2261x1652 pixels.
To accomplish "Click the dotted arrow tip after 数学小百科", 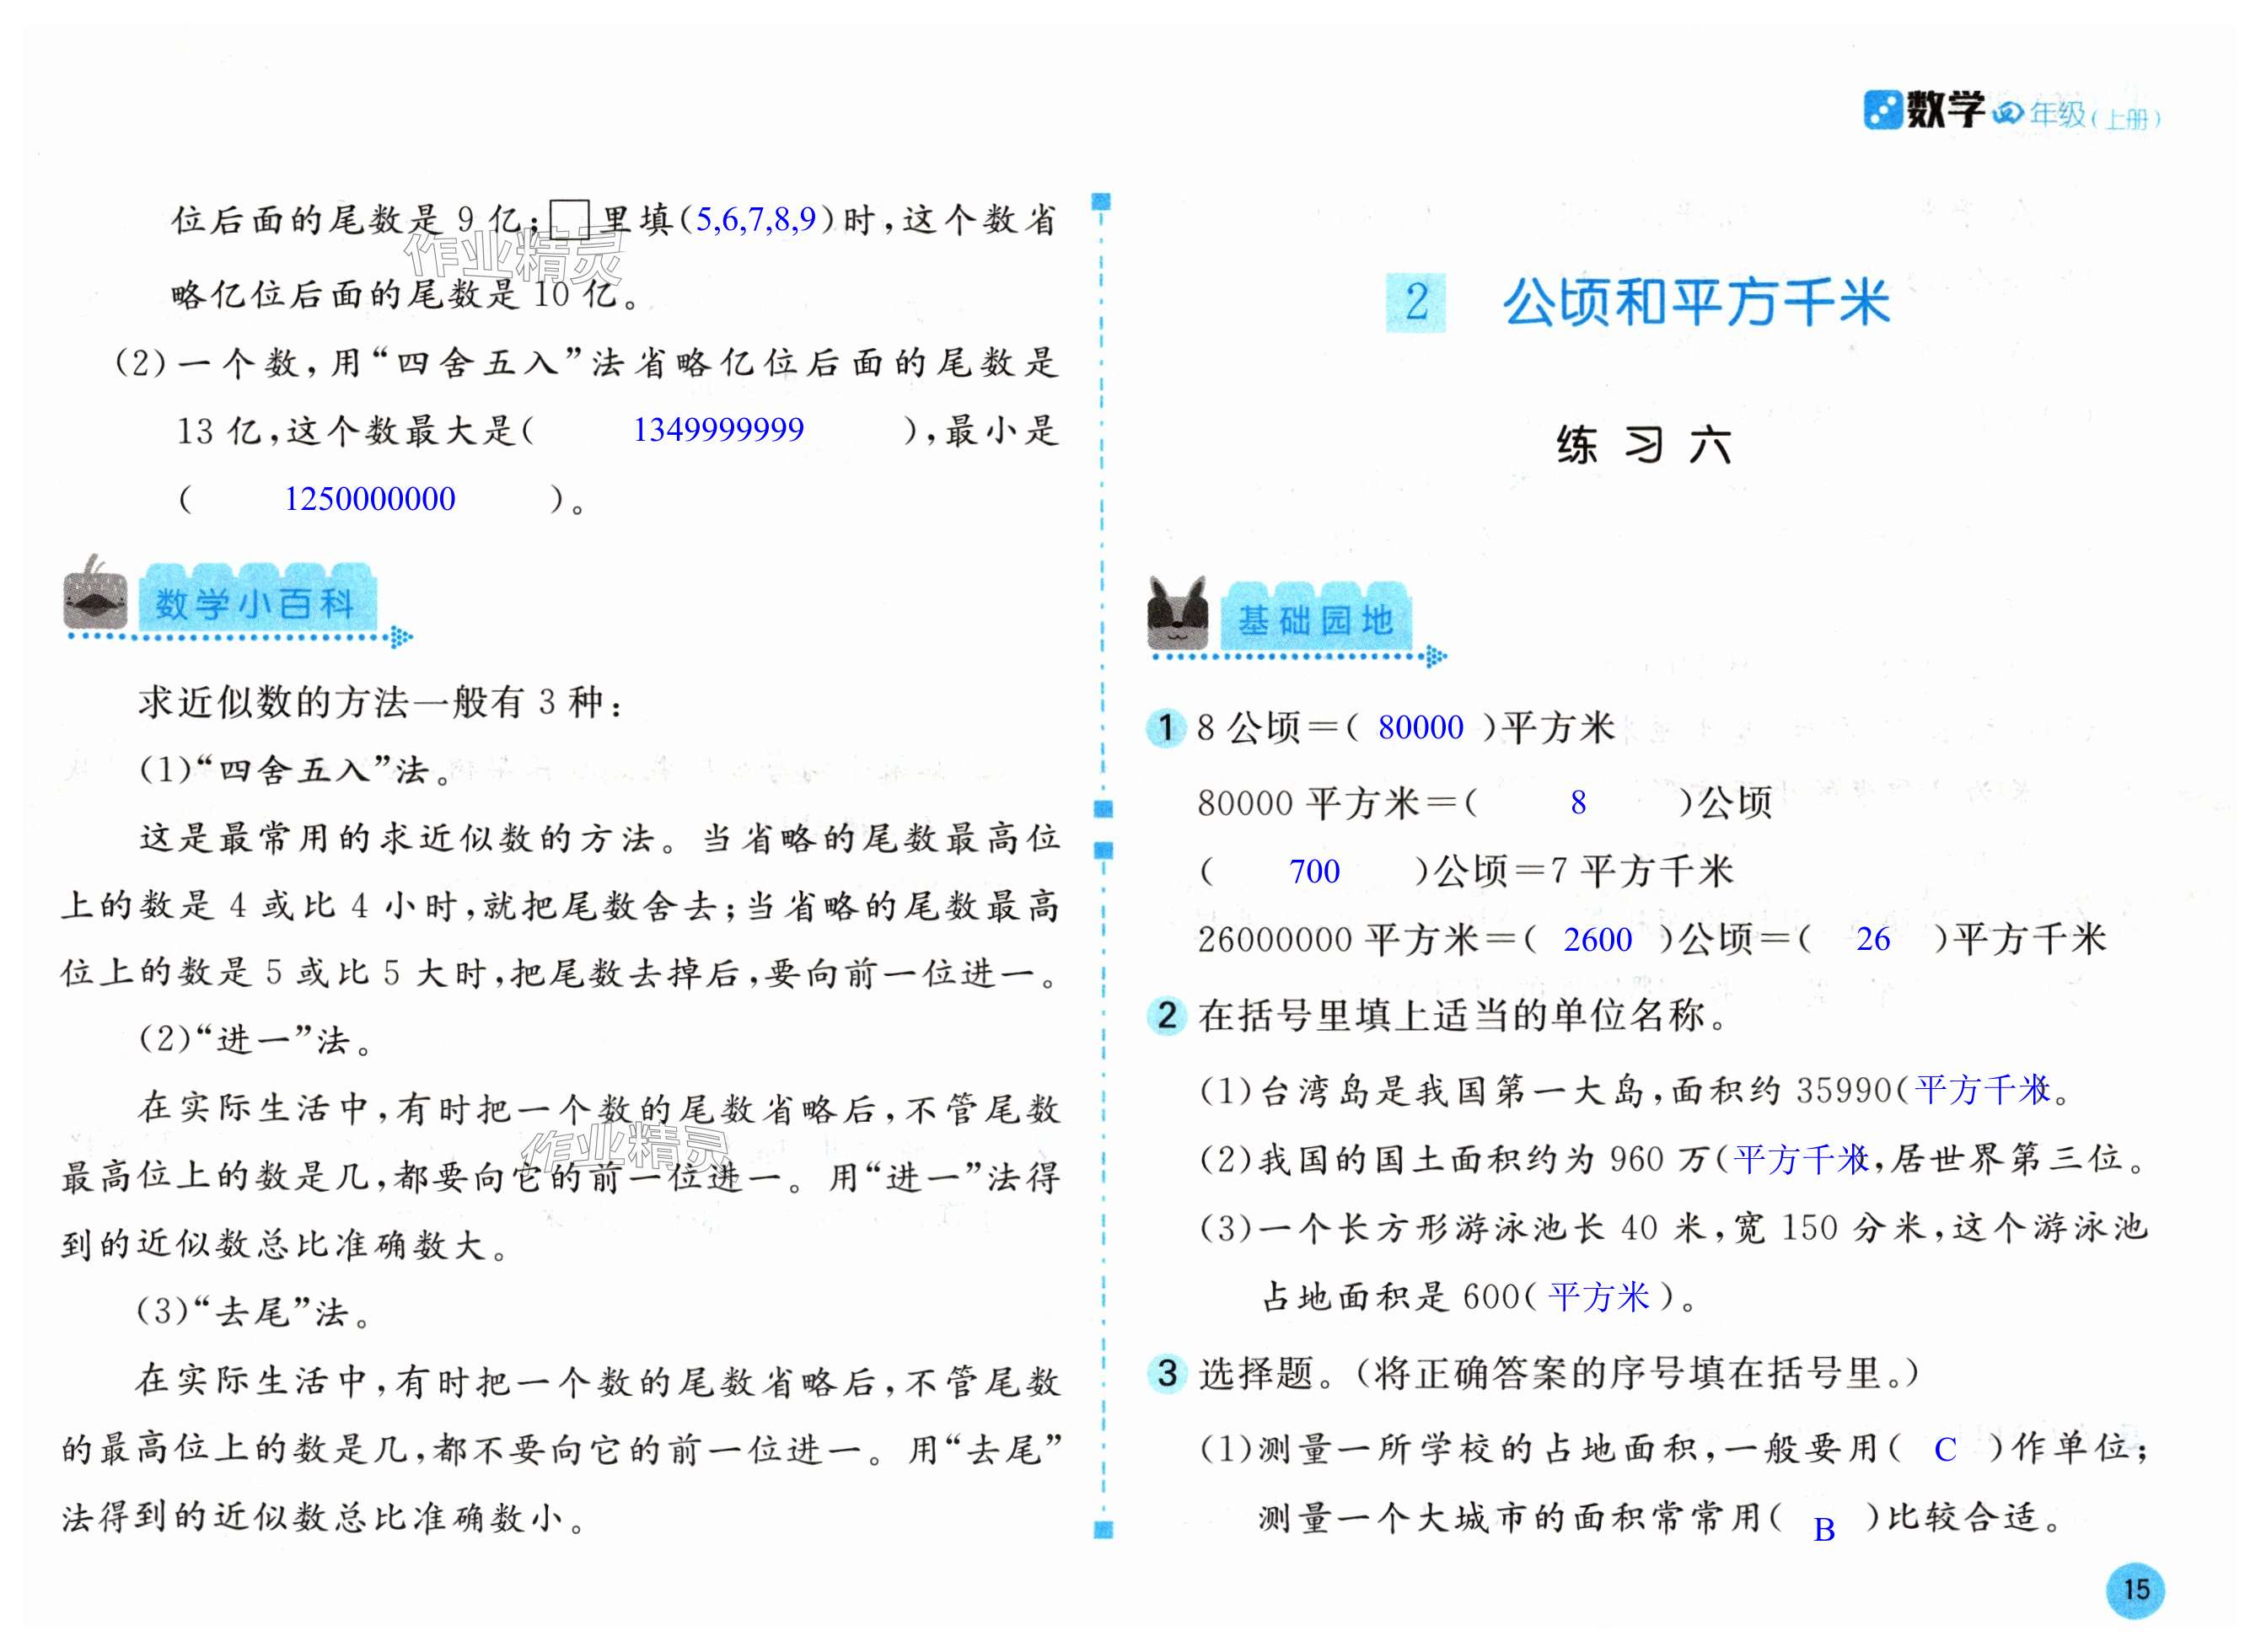I will (x=401, y=637).
